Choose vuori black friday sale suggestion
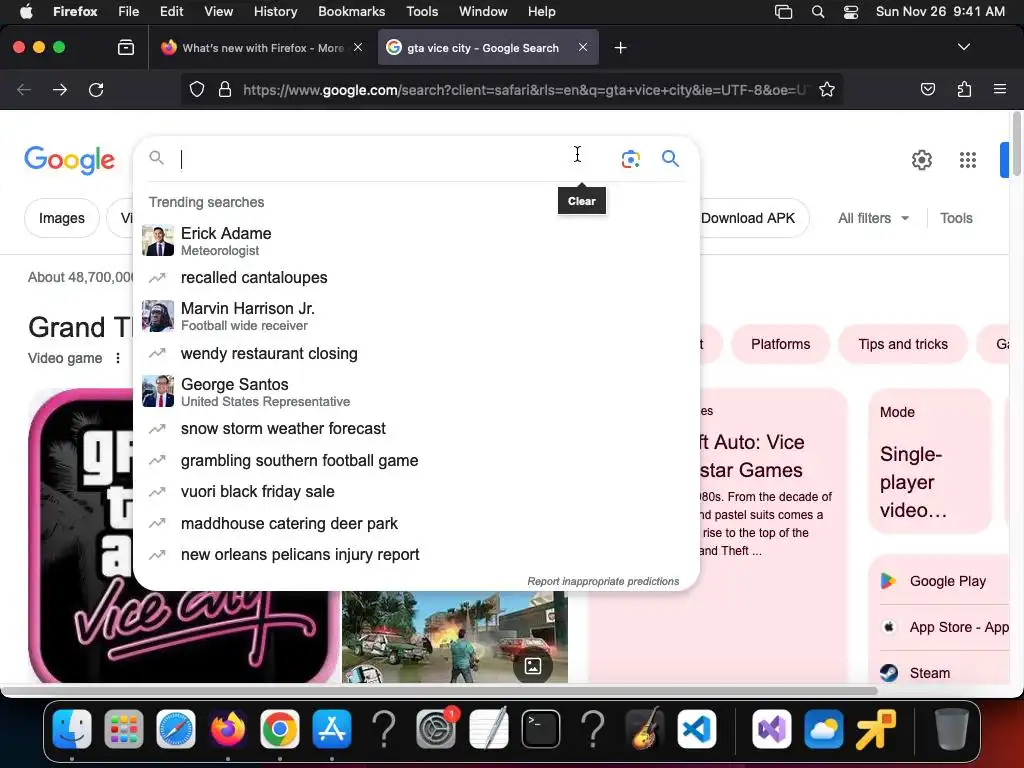The width and height of the screenshot is (1024, 768). tap(416, 491)
